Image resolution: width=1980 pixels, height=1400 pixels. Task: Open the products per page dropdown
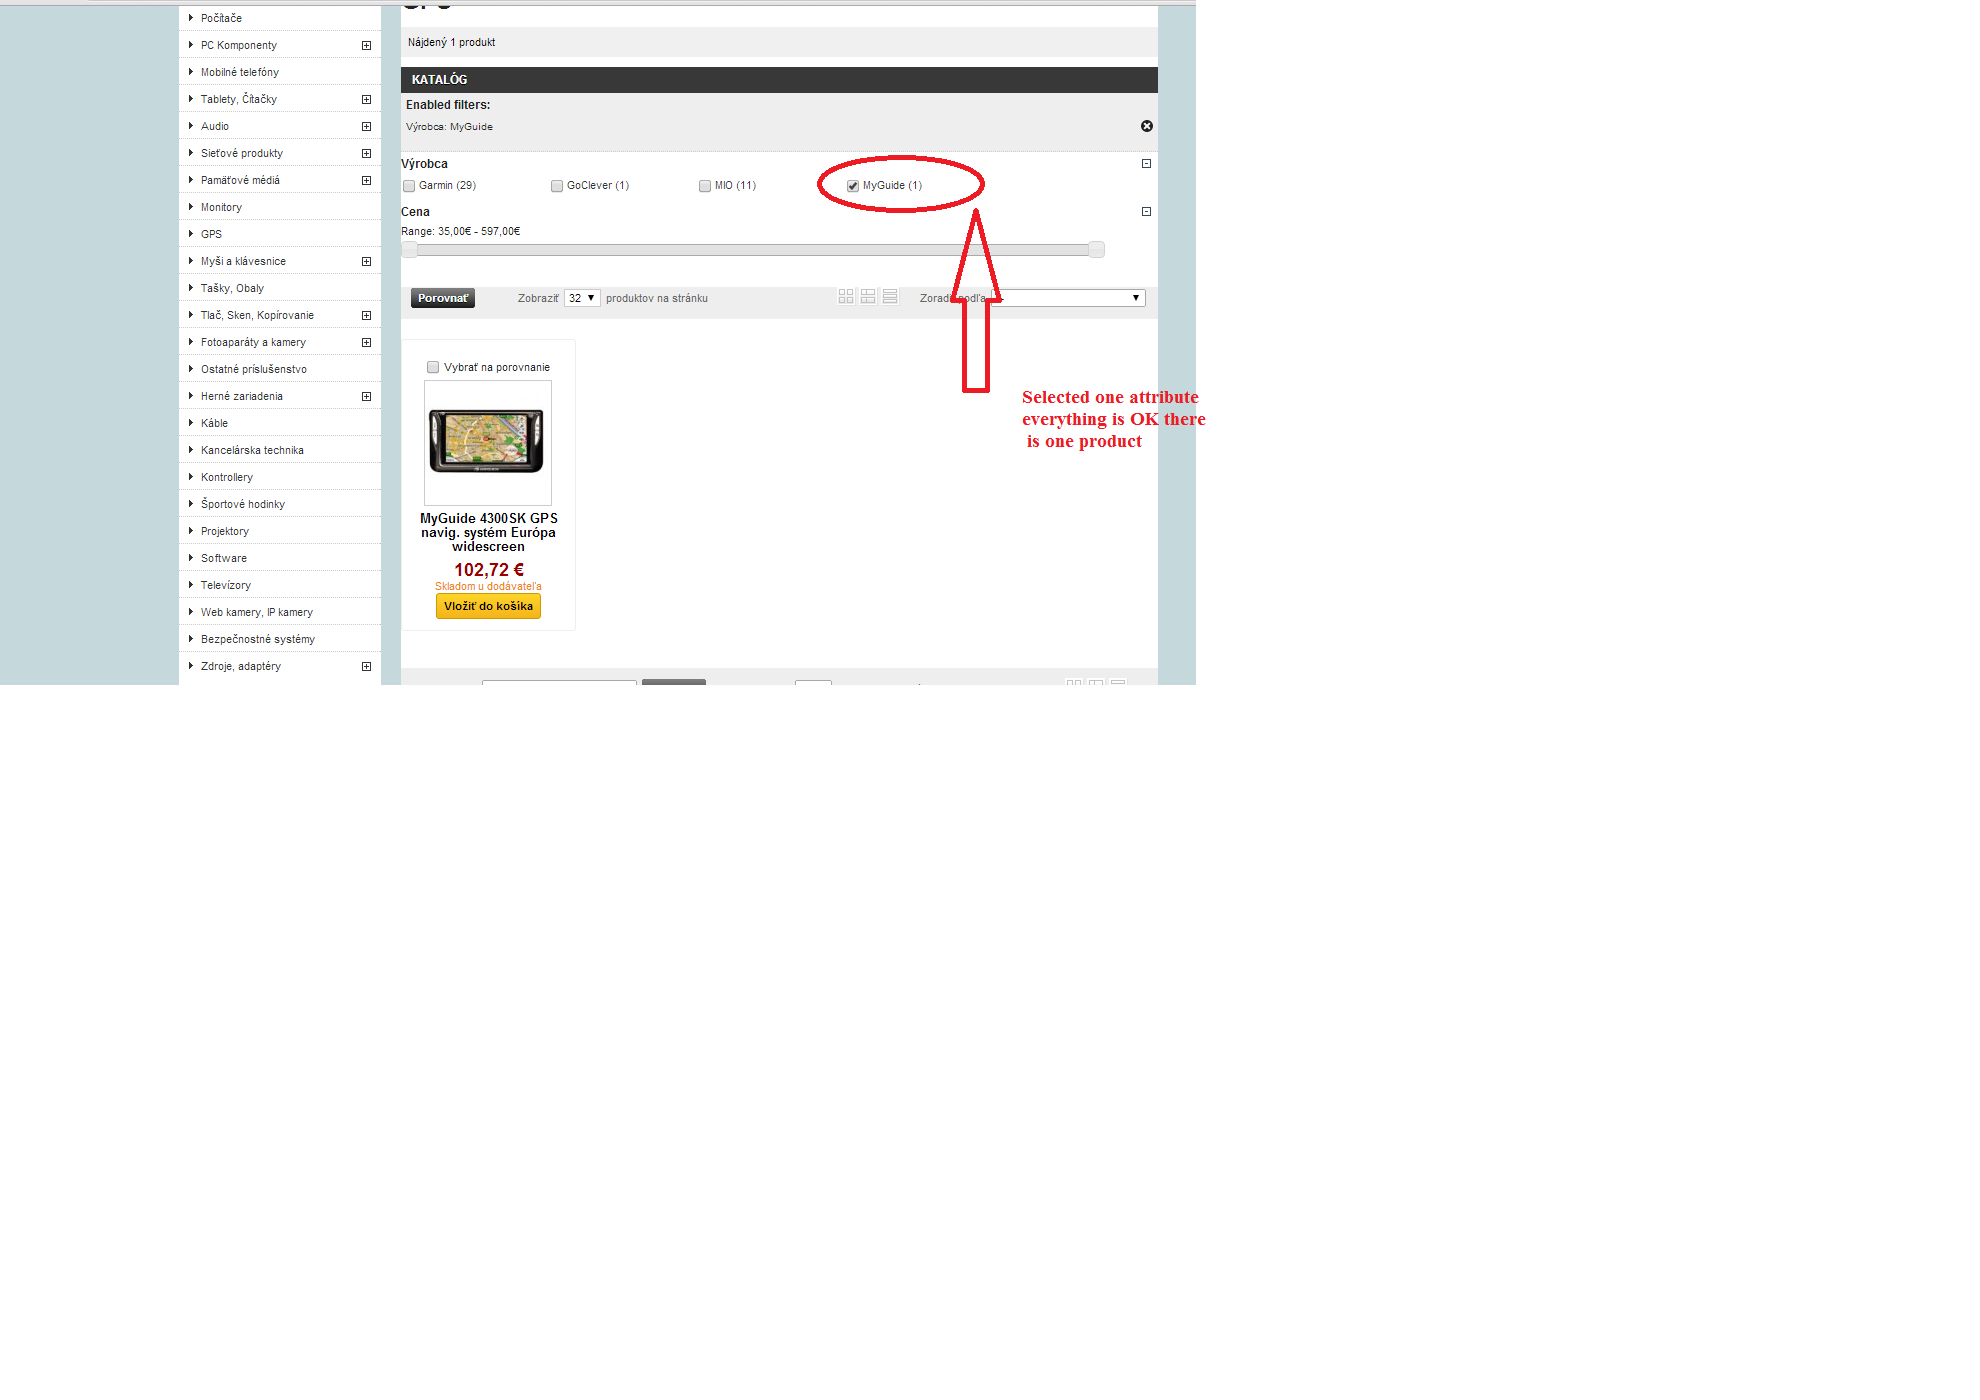(581, 298)
